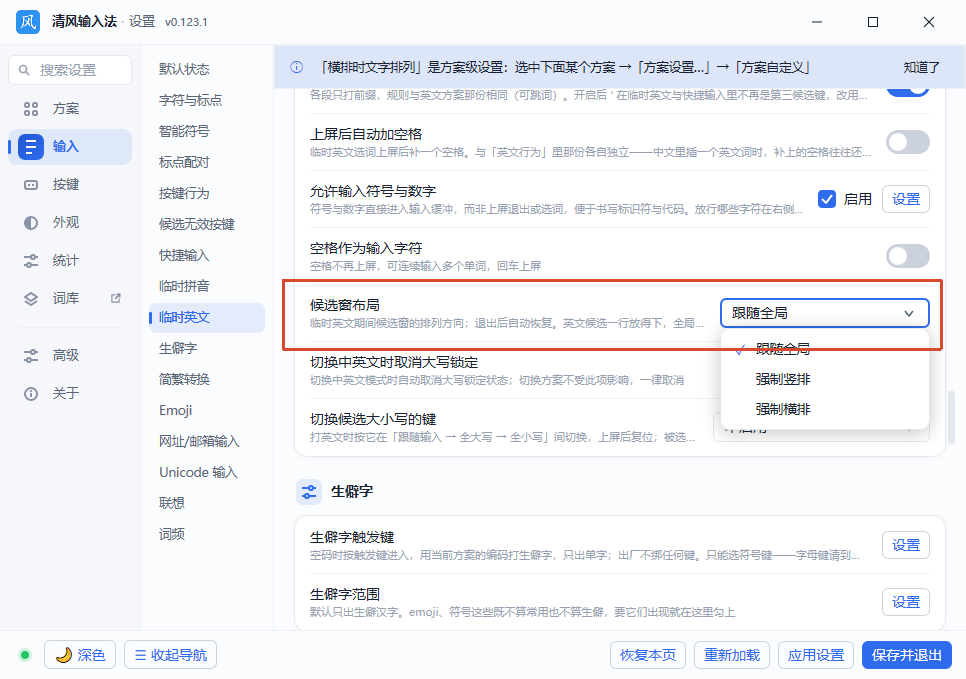Open 统计 via its sliders icon
The image size is (966, 679).
[x=31, y=261]
